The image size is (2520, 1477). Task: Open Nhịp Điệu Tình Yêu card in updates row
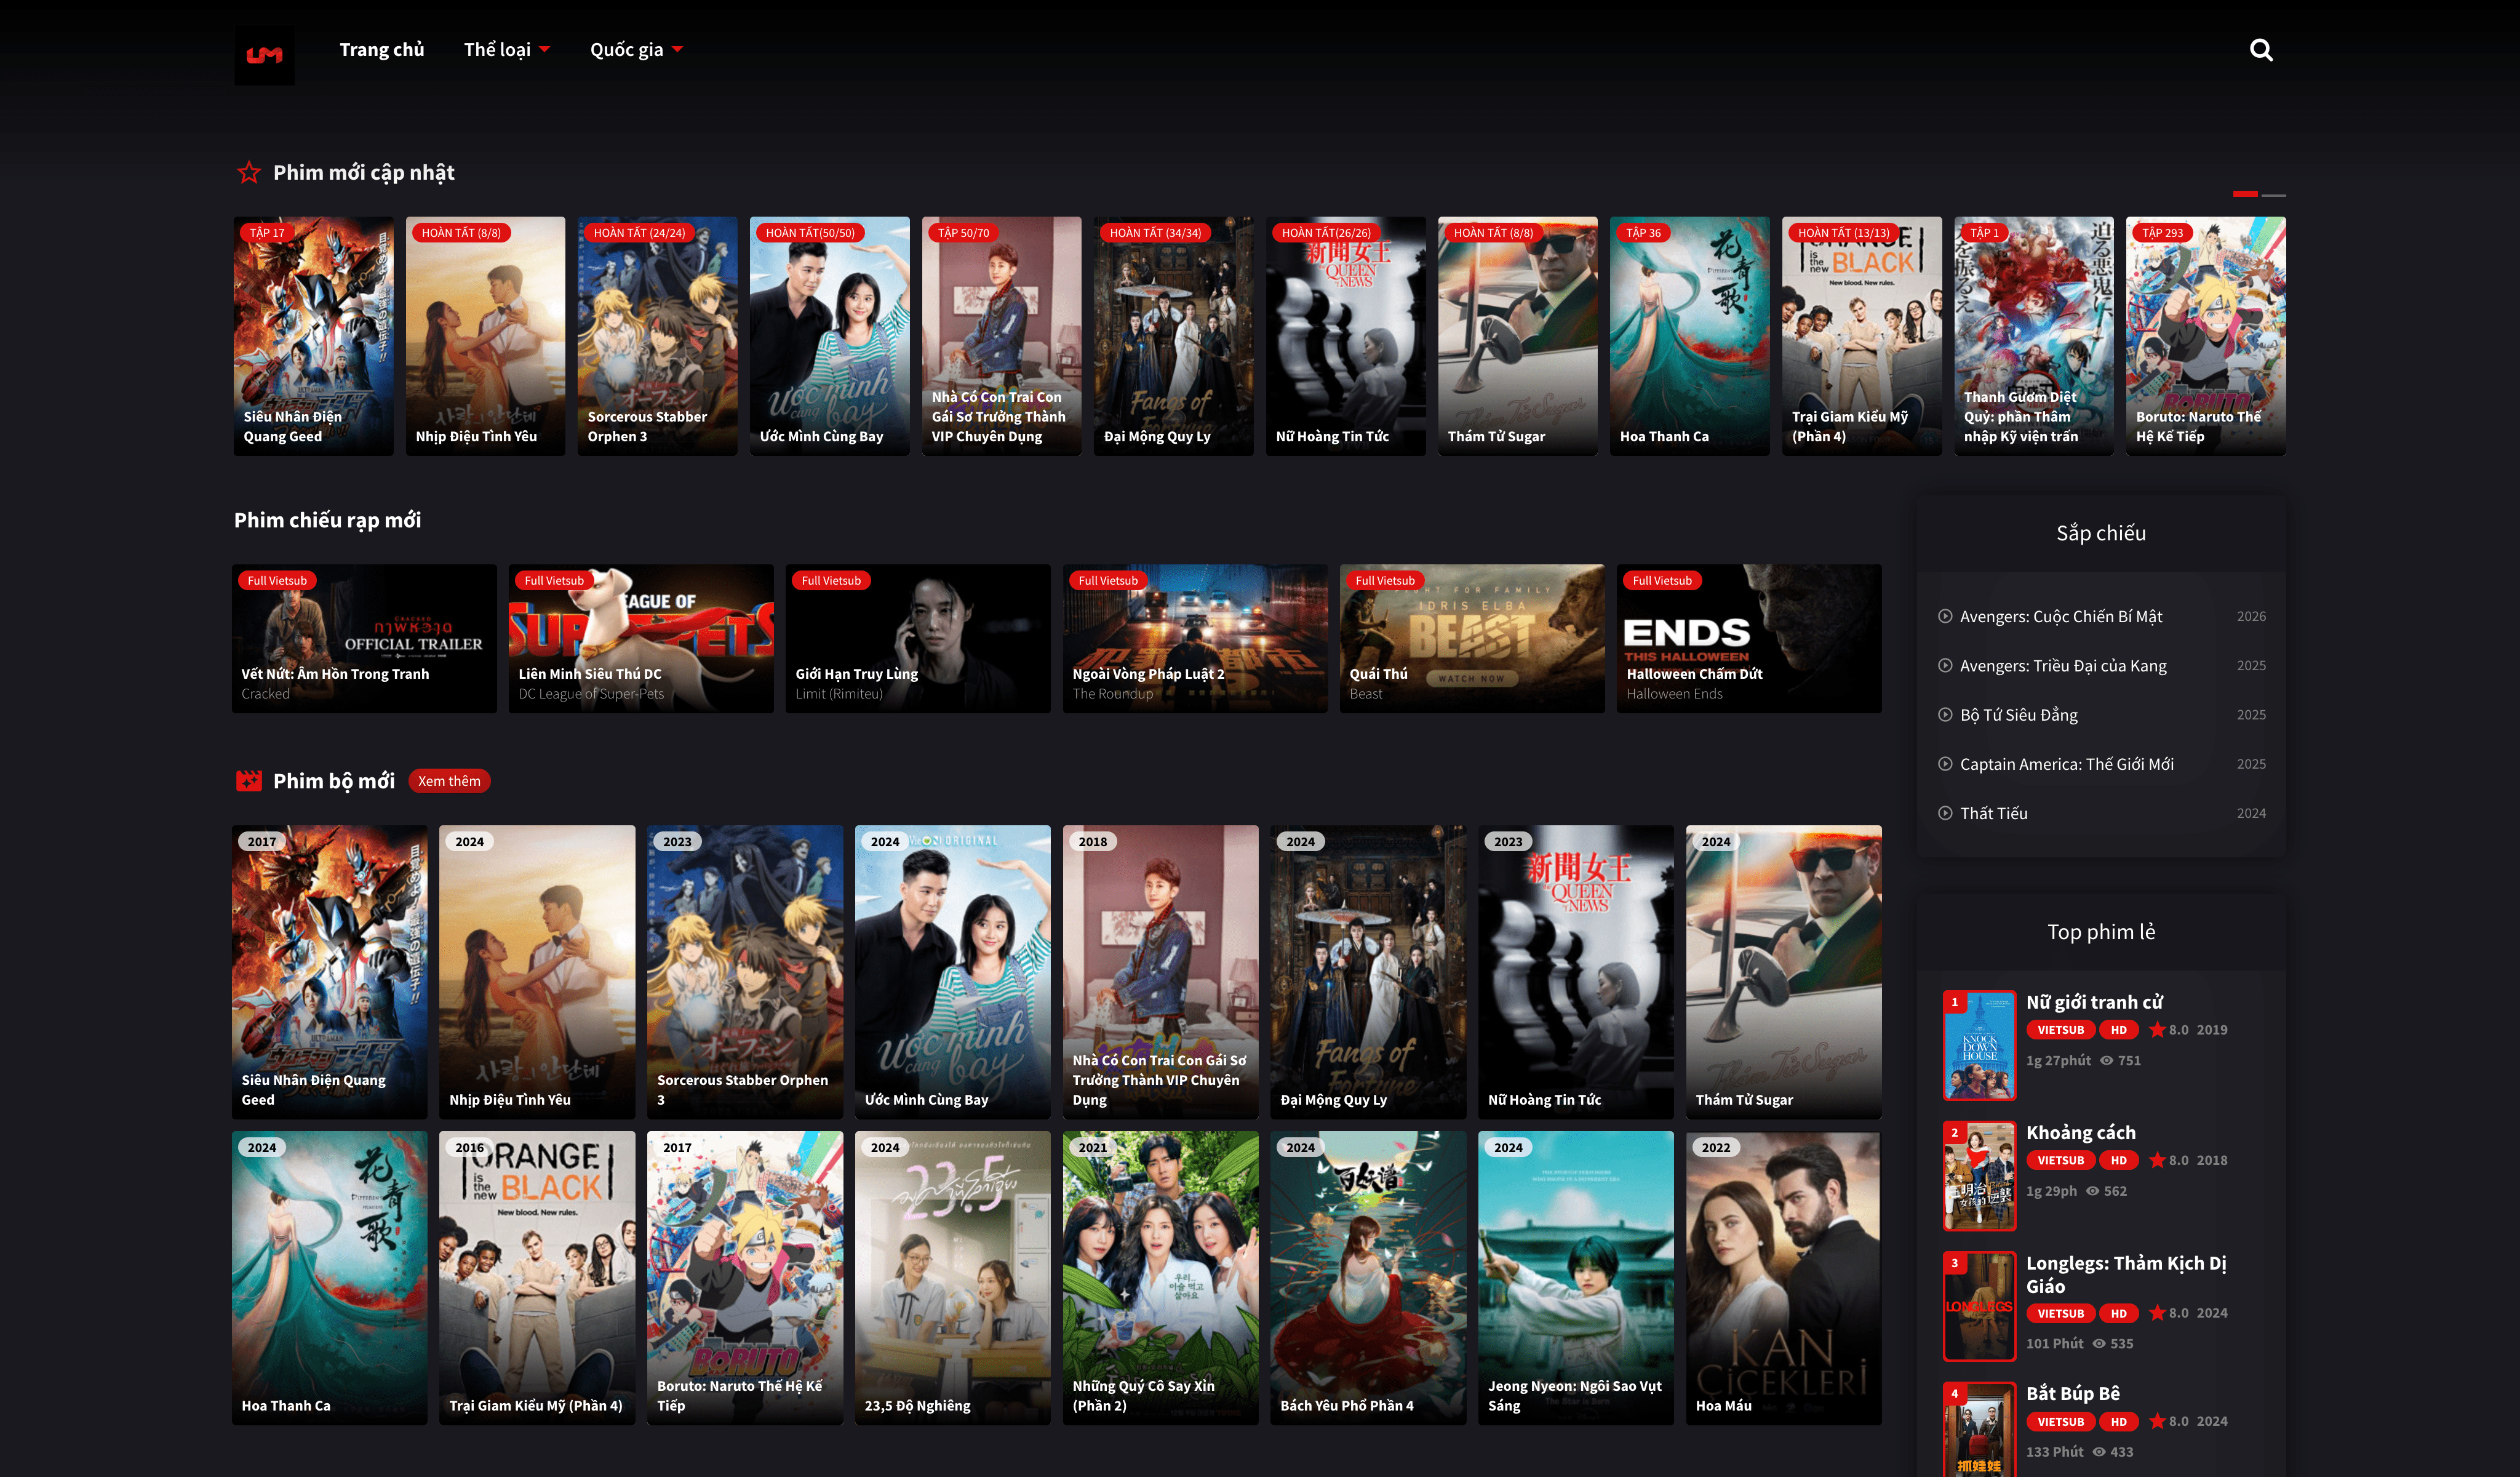tap(485, 336)
